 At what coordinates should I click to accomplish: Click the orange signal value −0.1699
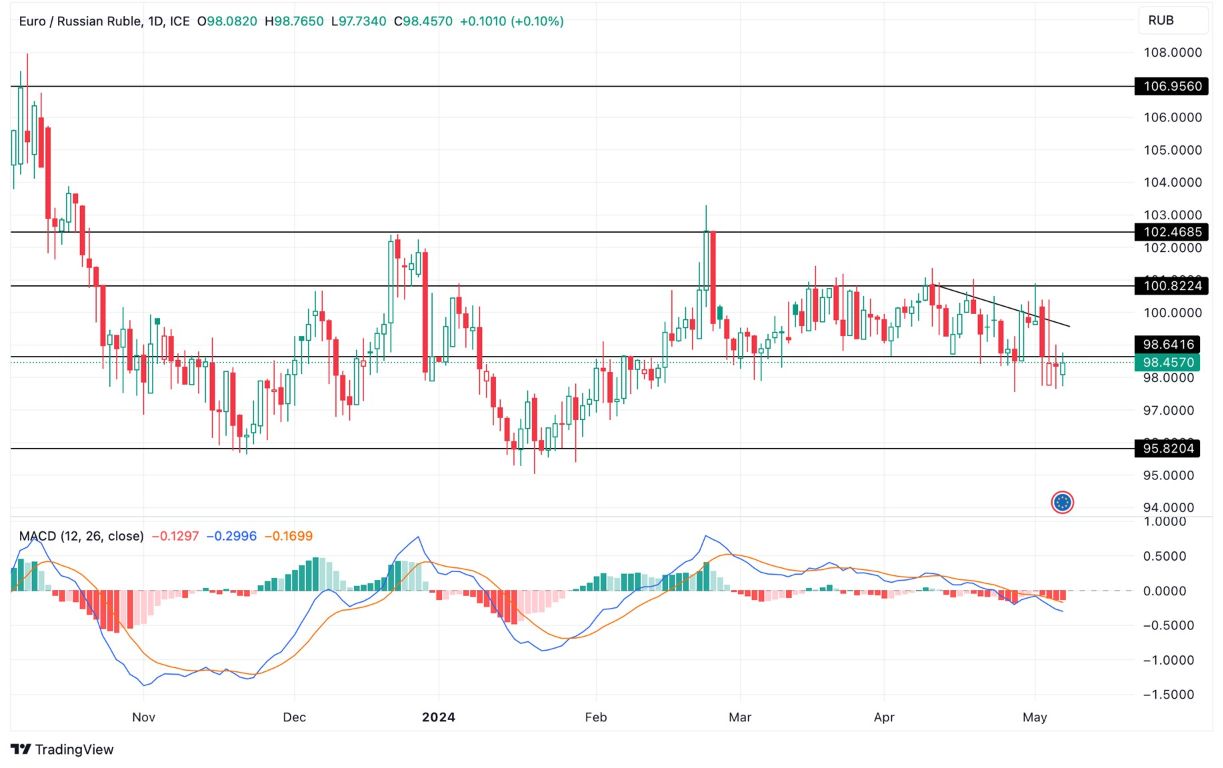coord(288,537)
